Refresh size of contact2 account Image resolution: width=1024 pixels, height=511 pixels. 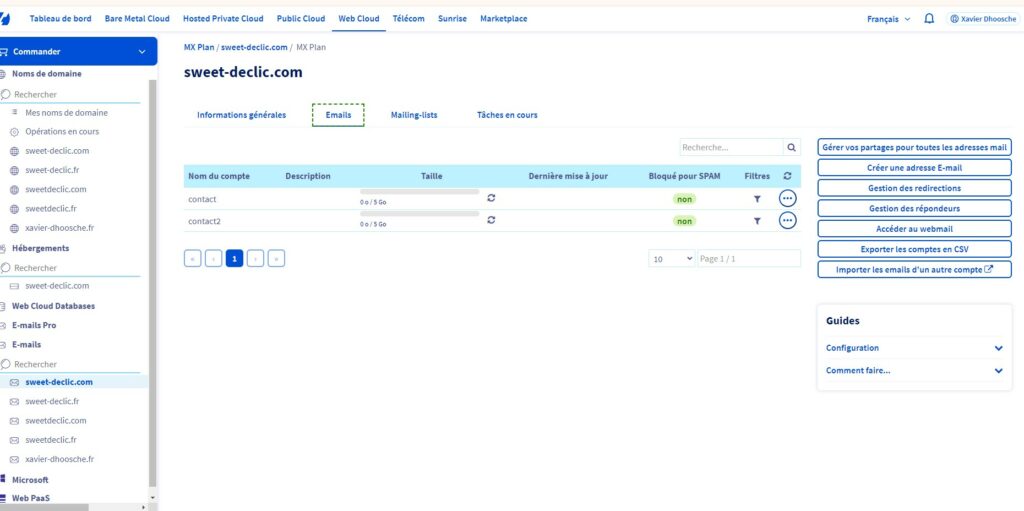(491, 220)
